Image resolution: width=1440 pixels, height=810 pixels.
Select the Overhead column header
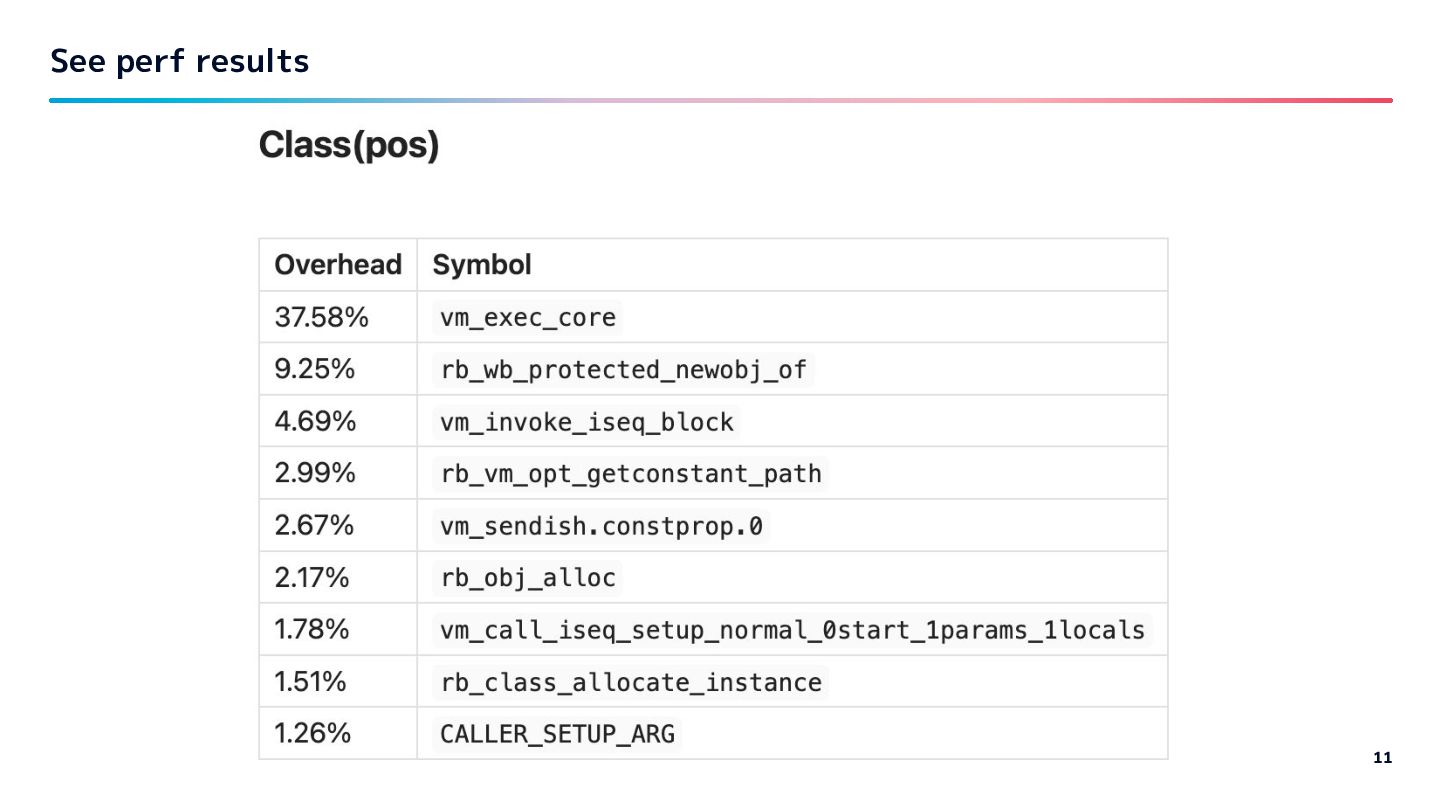click(337, 265)
